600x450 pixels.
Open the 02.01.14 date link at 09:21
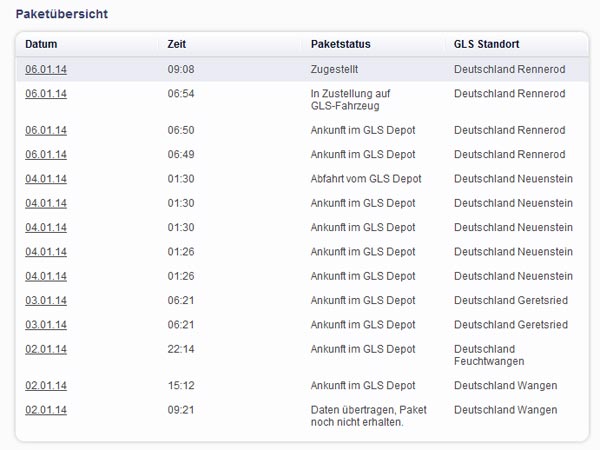[x=46, y=410]
